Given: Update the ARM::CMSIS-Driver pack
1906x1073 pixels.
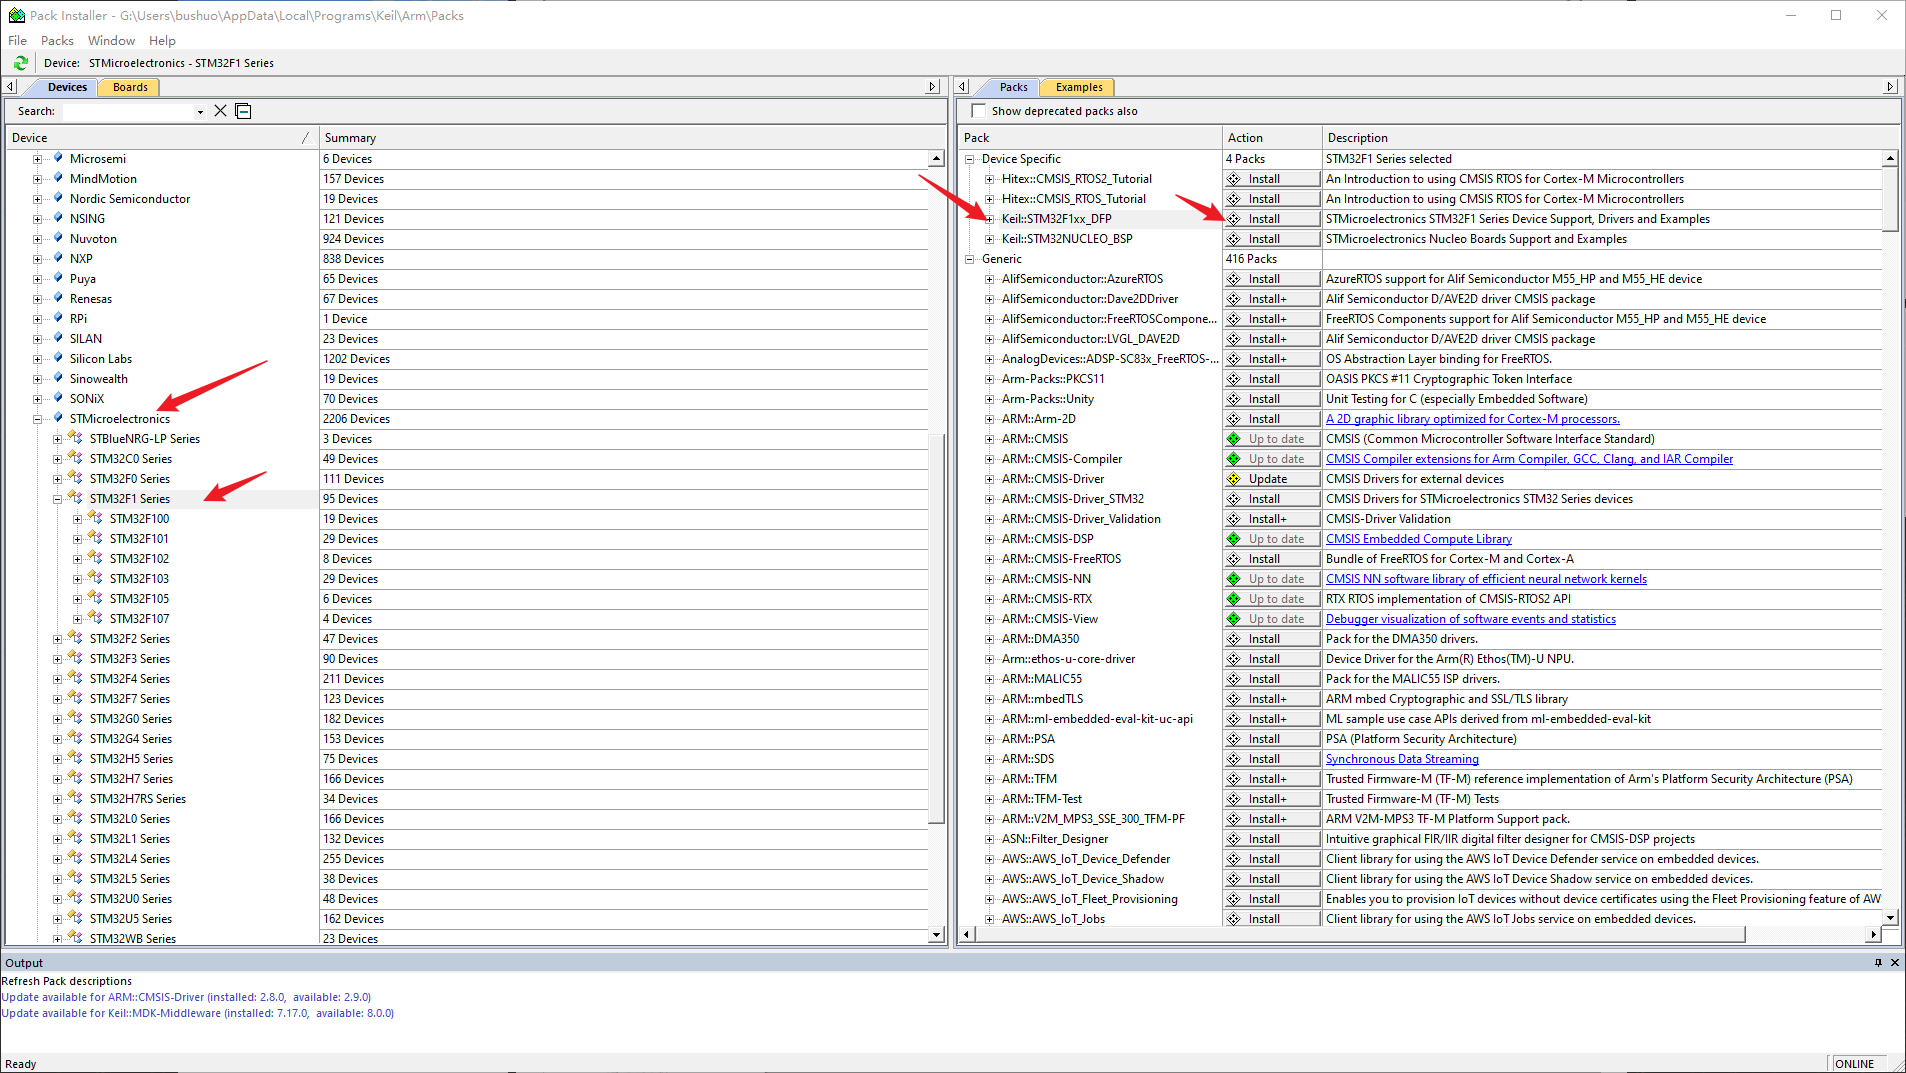Looking at the screenshot, I should [1272, 479].
